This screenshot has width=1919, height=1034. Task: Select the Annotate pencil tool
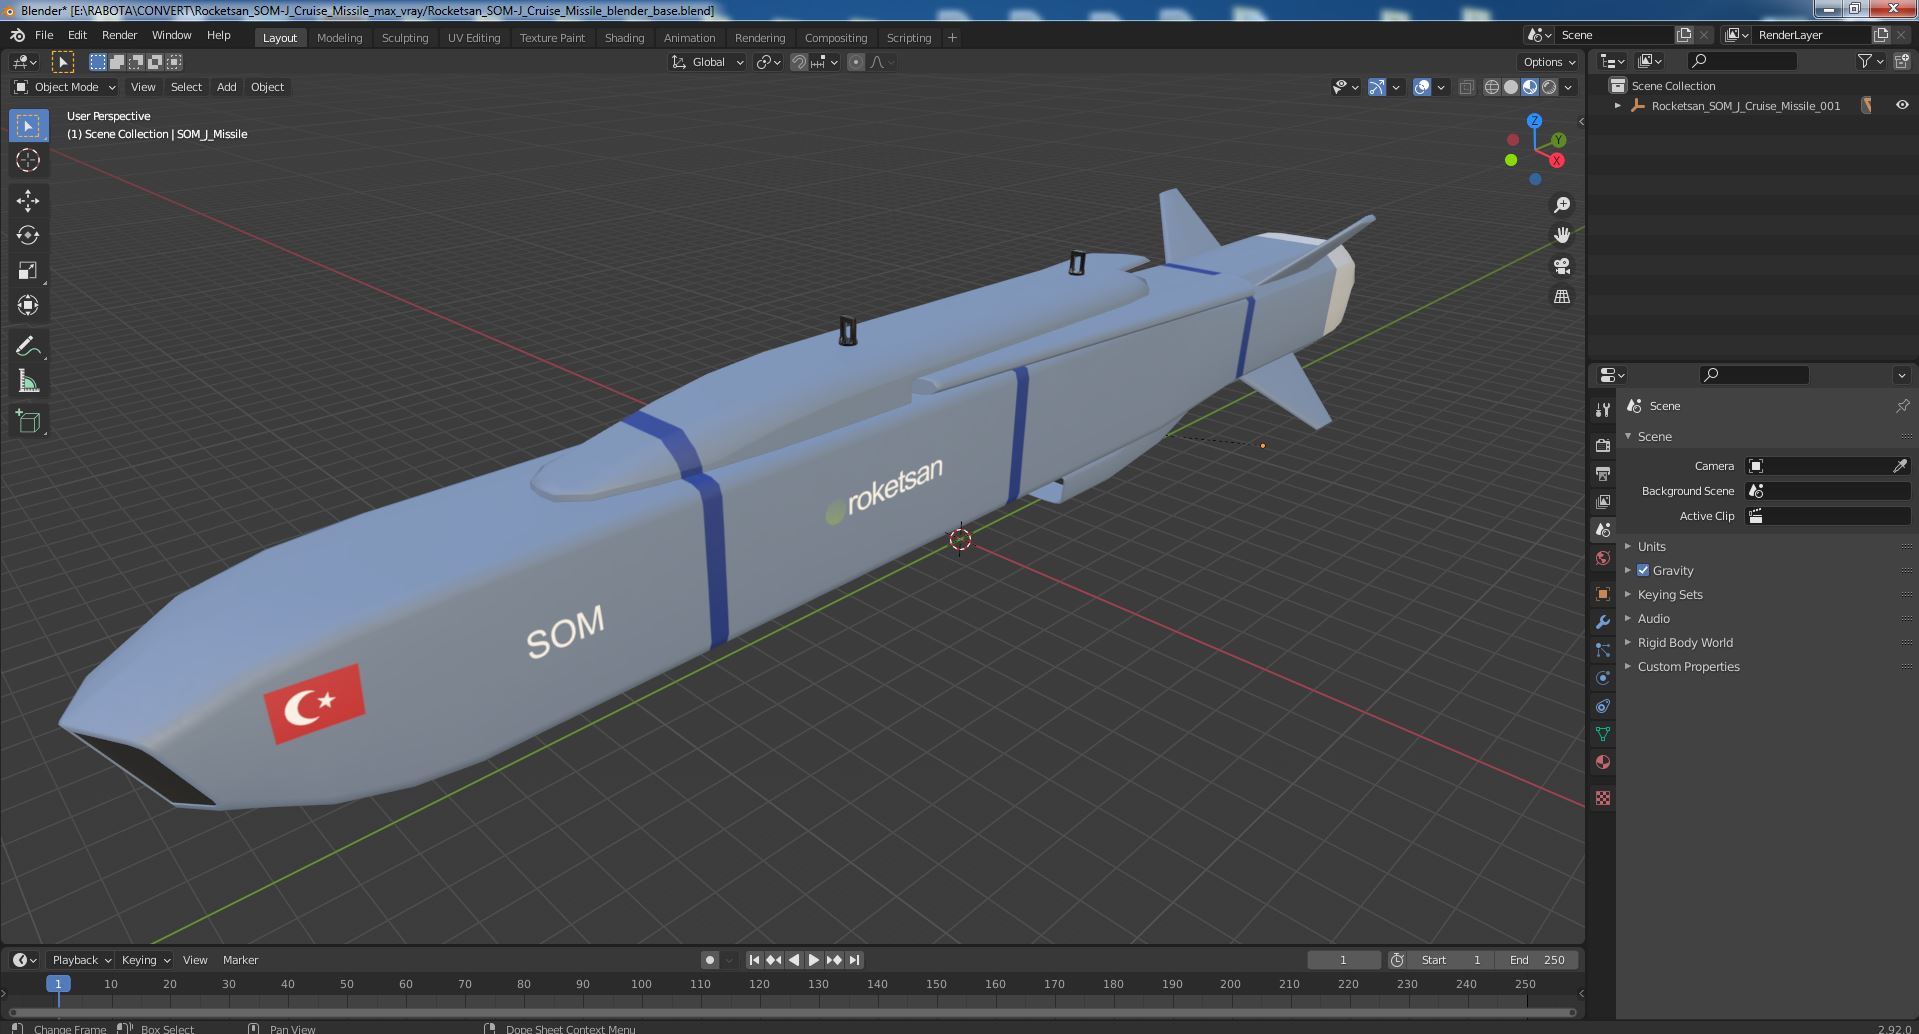pyautogui.click(x=28, y=346)
